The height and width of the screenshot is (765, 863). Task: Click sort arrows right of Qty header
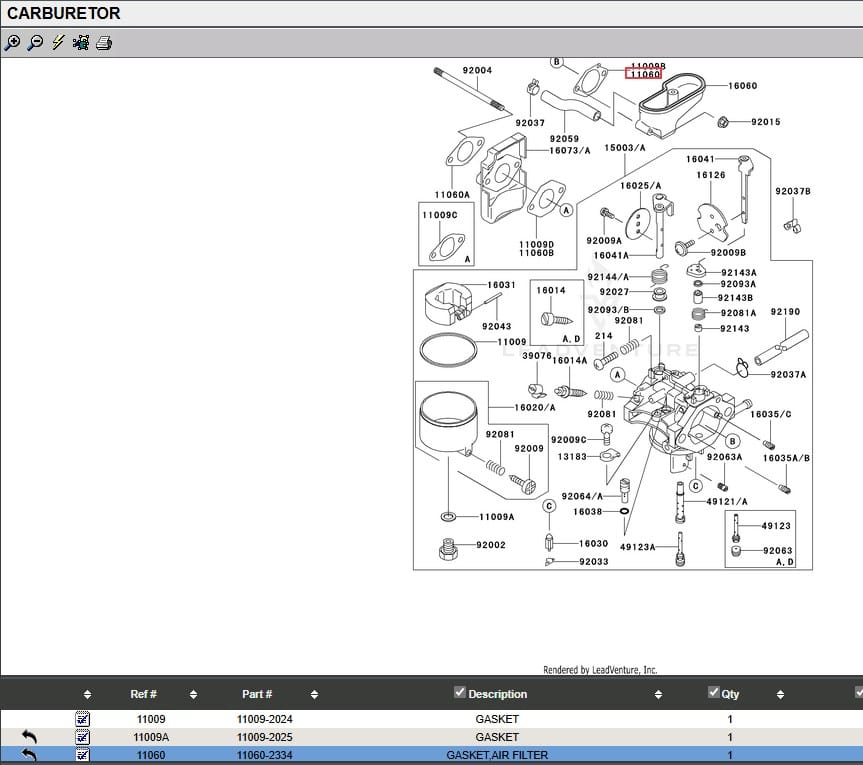click(x=780, y=695)
